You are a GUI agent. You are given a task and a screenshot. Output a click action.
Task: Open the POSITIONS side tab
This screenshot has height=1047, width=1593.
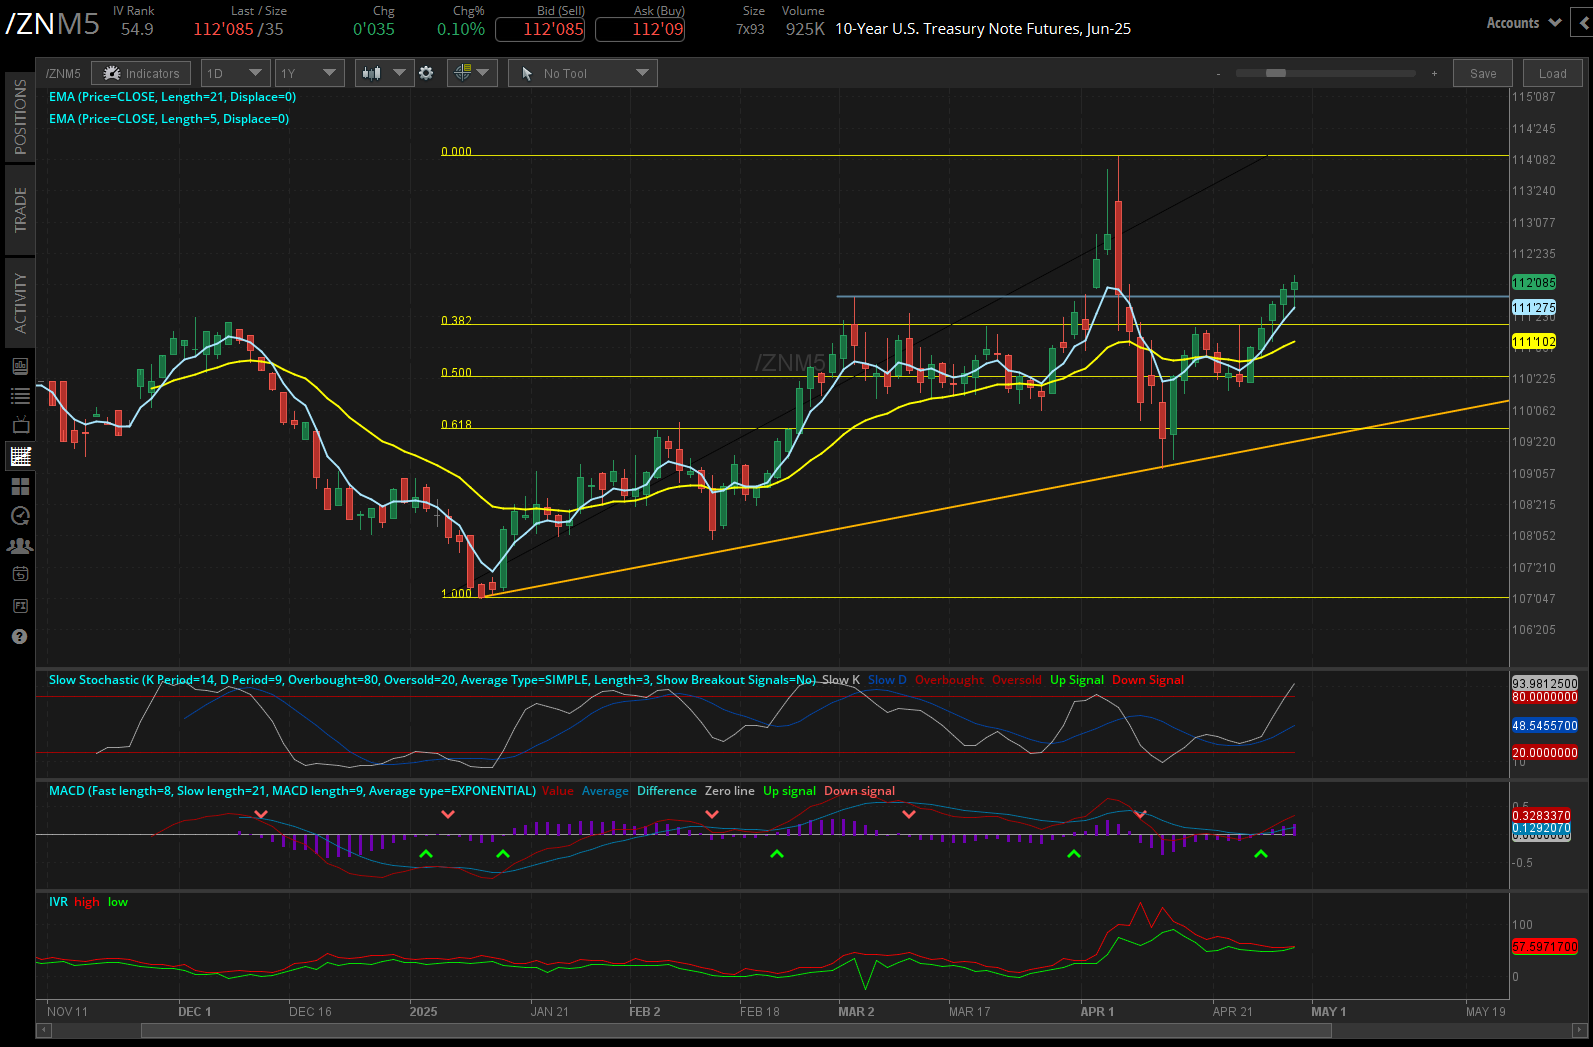pyautogui.click(x=20, y=117)
